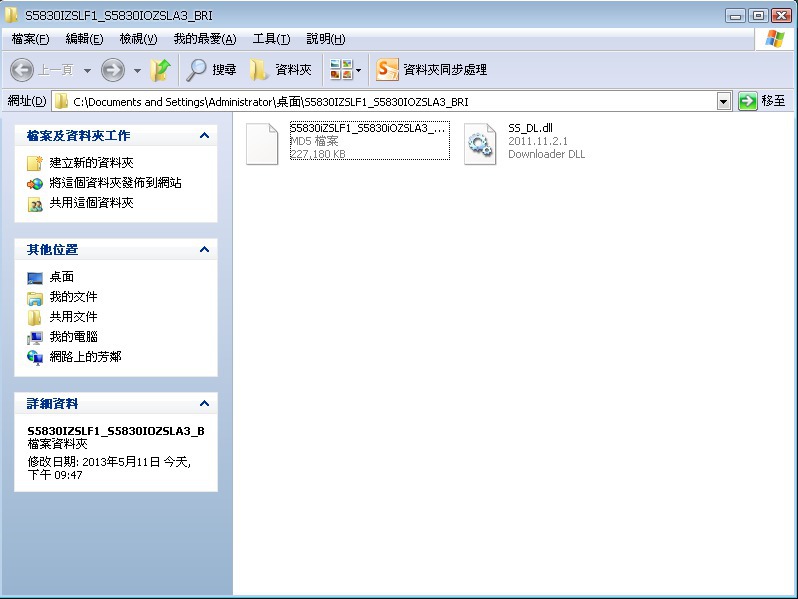Expand the address bar dropdown arrow
This screenshot has height=599, width=798.
(724, 101)
